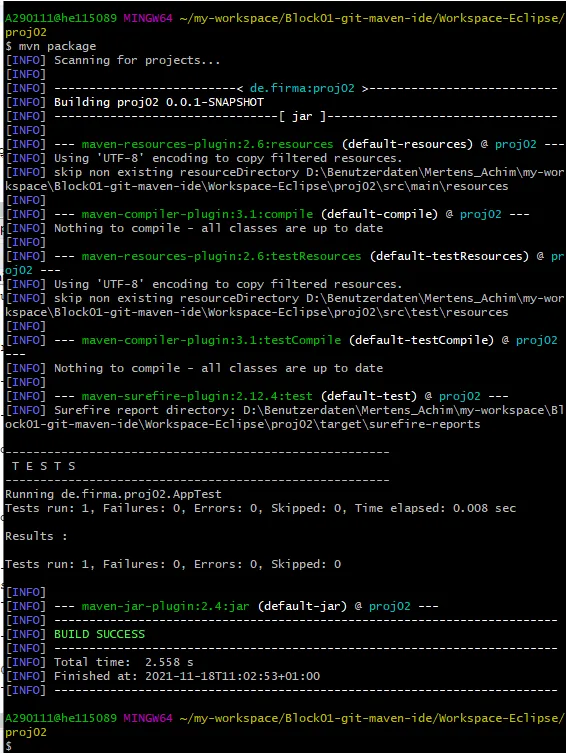Click 'Total time: 2.558 s' line
This screenshot has height=754, width=566.
124,662
